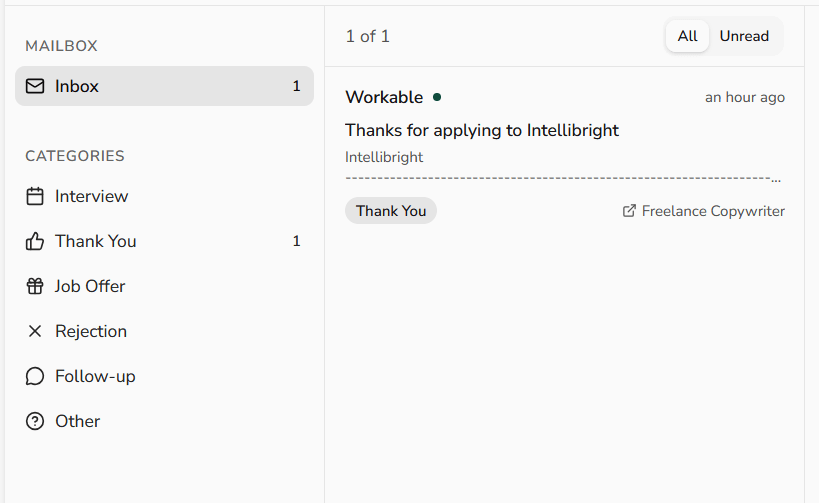
Task: Click the external link icon beside Freelance Copywriter
Action: point(629,211)
